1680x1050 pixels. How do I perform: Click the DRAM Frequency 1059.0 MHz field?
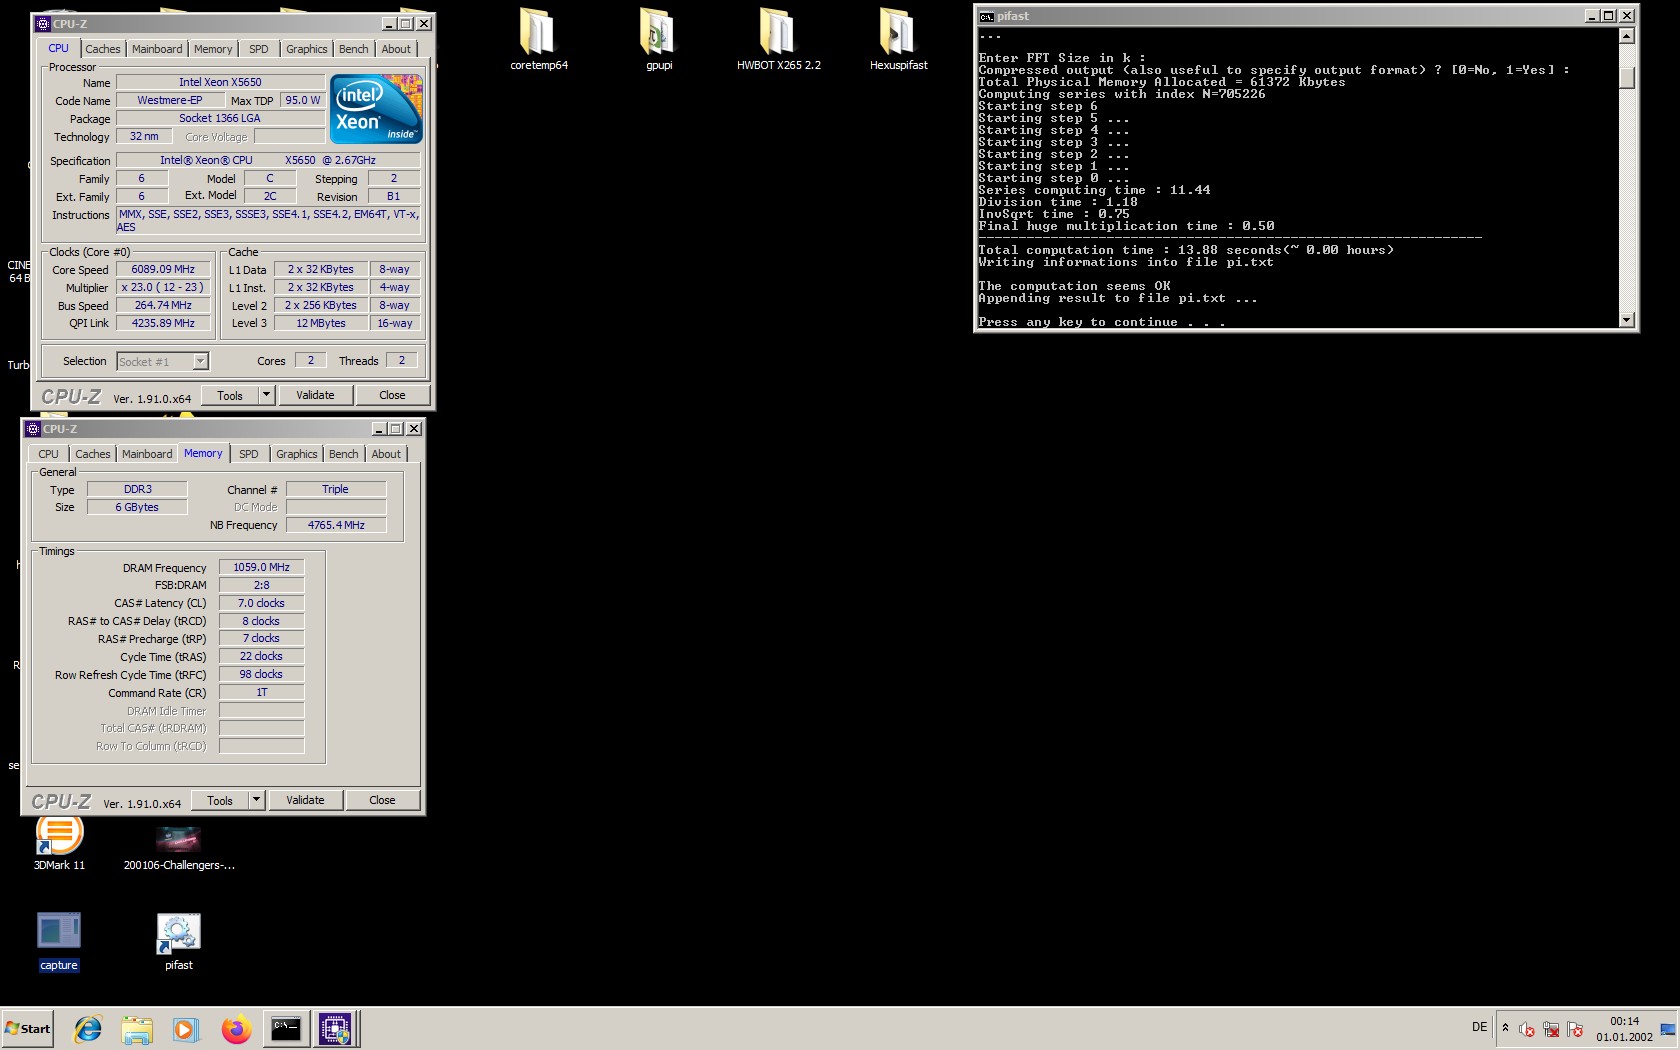pos(261,567)
